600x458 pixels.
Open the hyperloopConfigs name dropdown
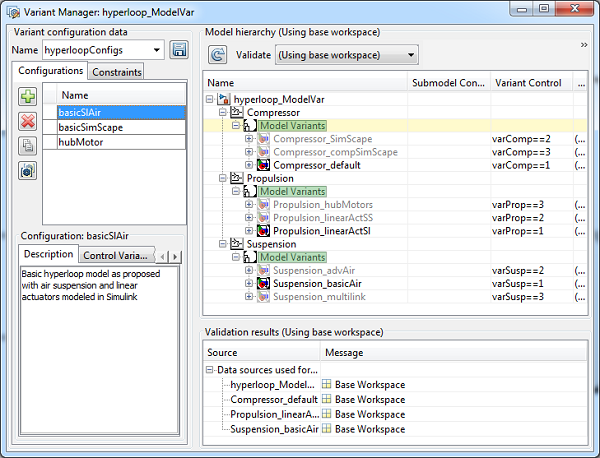157,50
